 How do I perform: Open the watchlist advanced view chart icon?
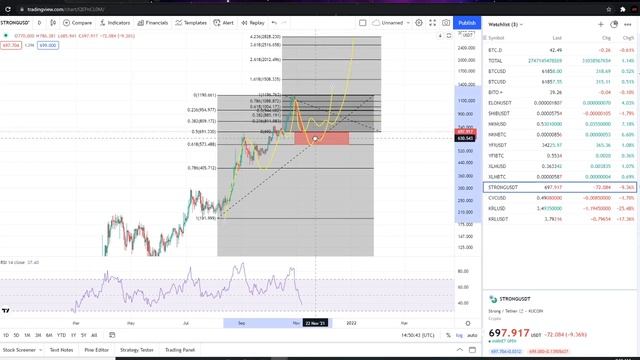pos(614,24)
